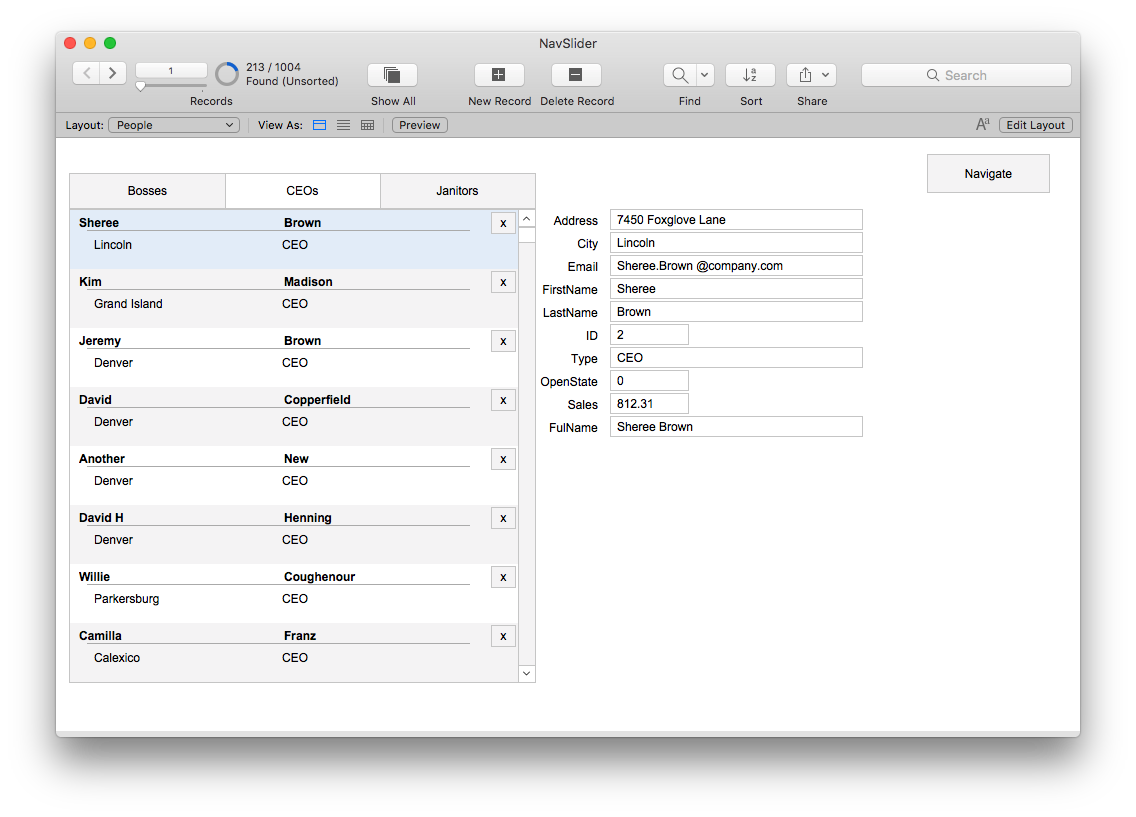Remove Willie Coughenour row with x
1136x817 pixels.
pos(503,577)
